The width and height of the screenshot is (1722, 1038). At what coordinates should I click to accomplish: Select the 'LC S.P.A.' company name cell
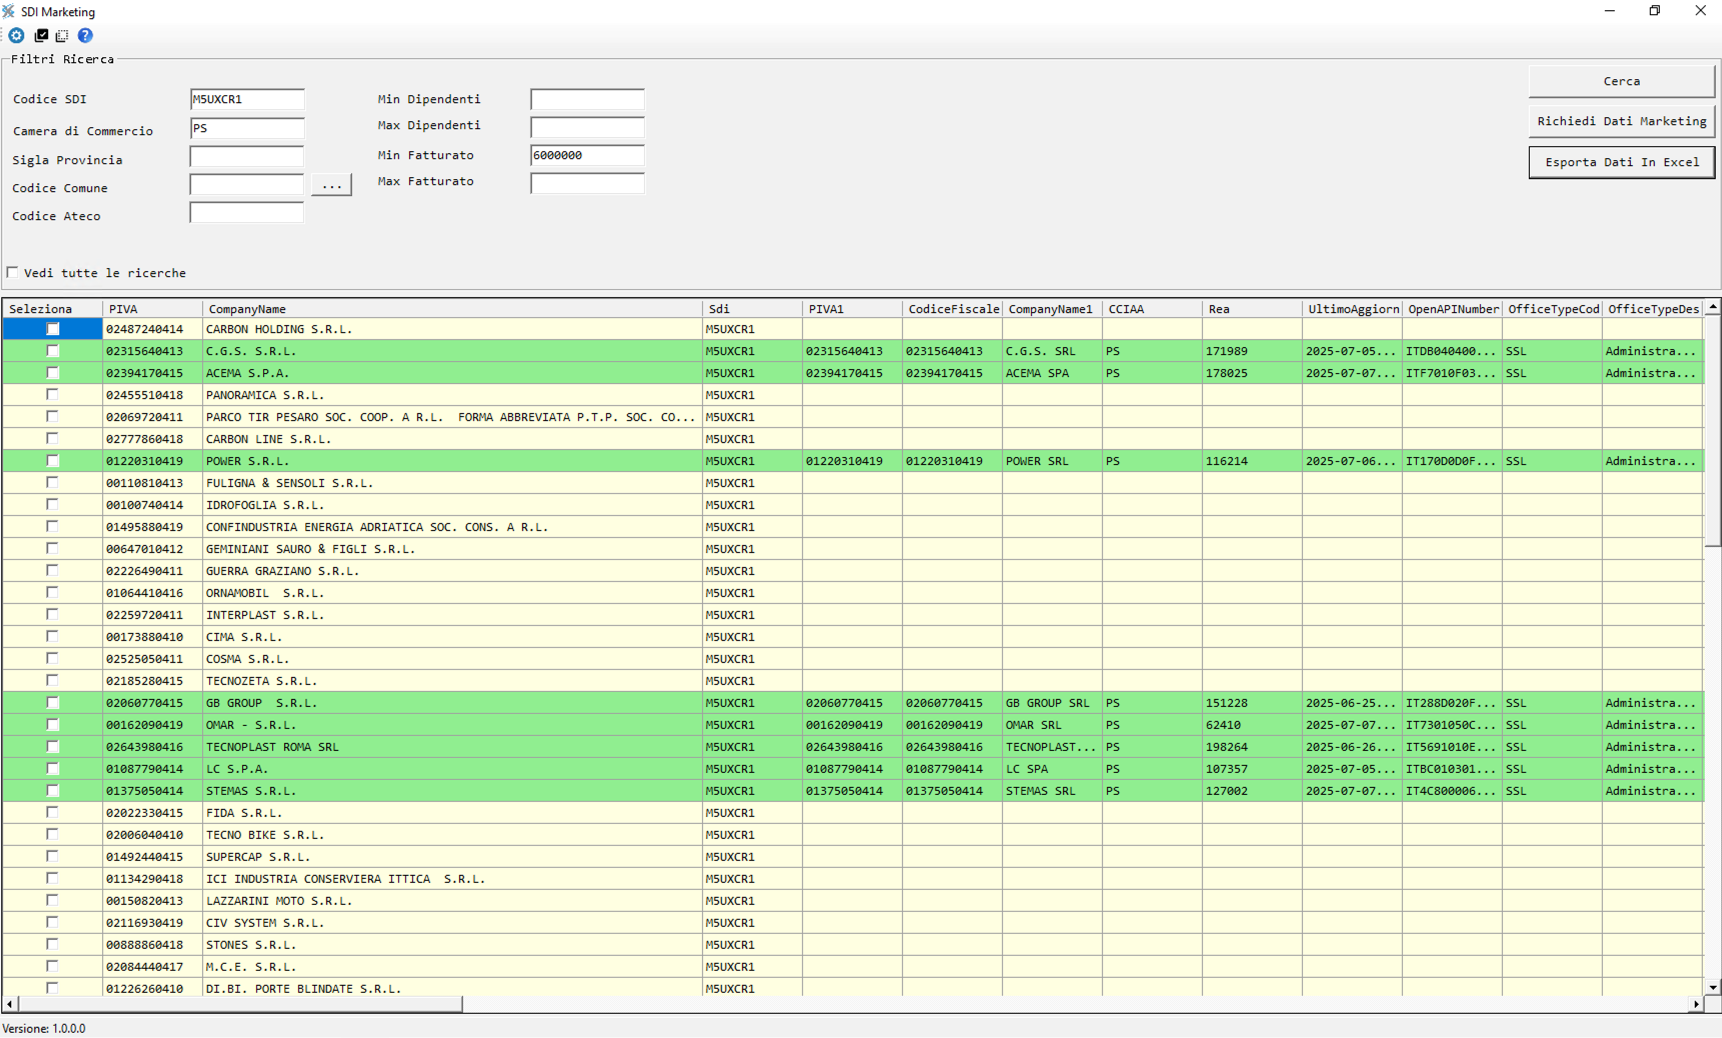tap(452, 769)
